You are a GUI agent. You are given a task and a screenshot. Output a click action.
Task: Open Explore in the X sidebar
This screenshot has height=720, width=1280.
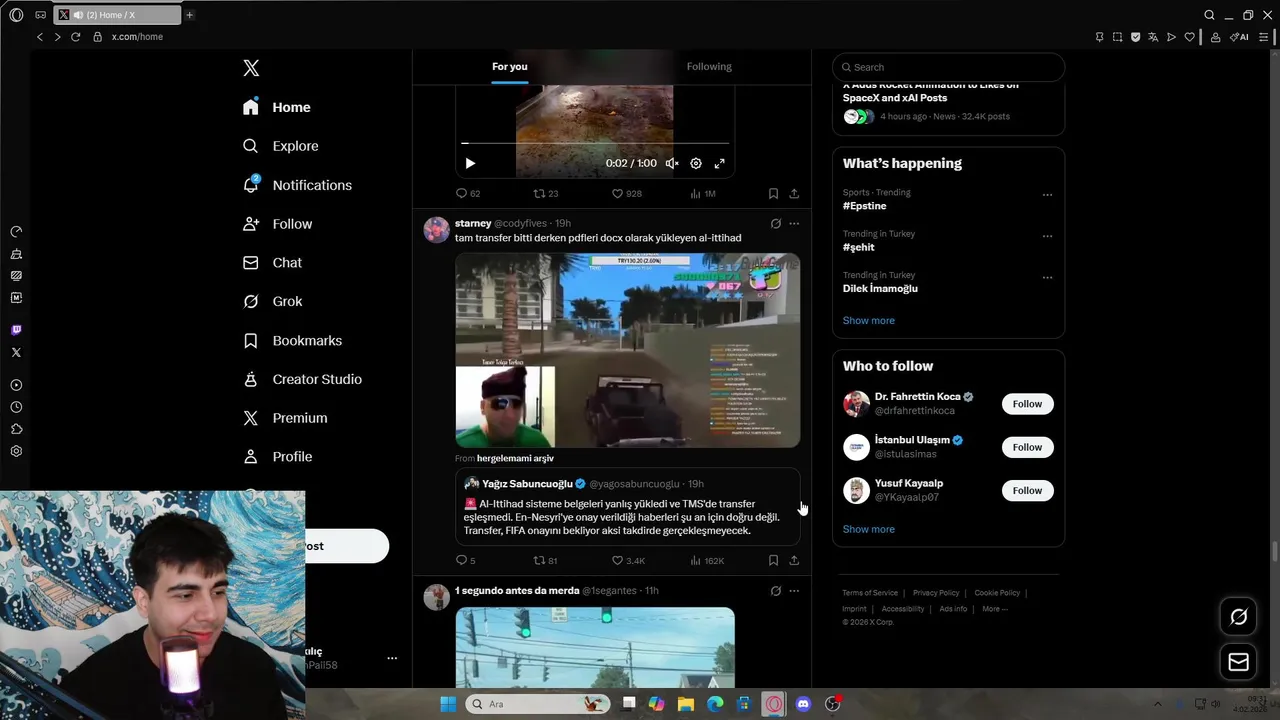tap(281, 146)
